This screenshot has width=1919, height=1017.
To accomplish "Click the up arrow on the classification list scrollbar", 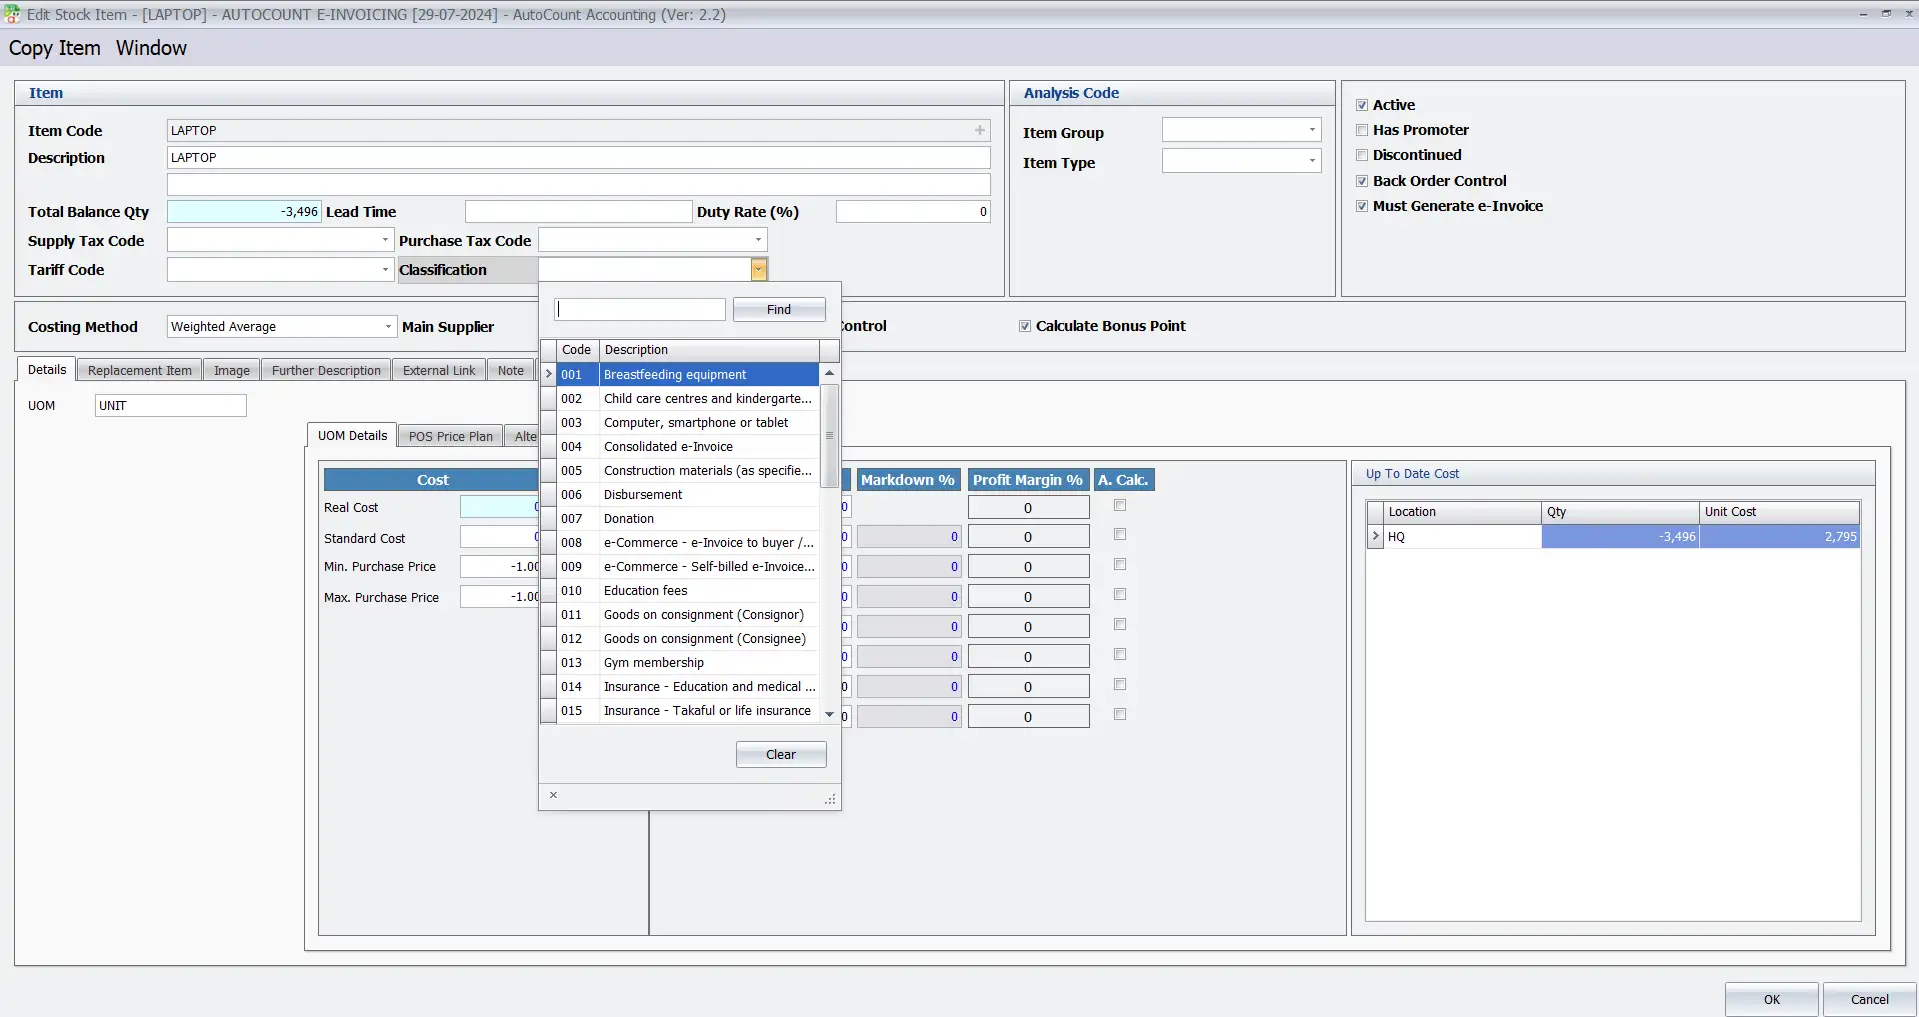I will click(x=829, y=372).
